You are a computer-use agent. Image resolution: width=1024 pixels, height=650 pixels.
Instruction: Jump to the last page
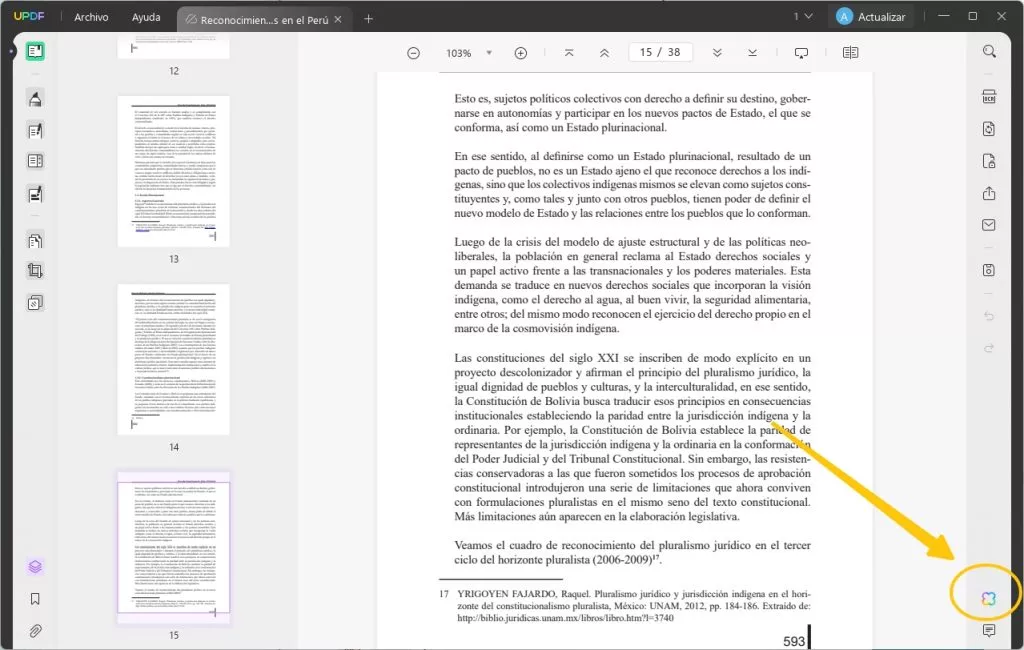point(752,53)
